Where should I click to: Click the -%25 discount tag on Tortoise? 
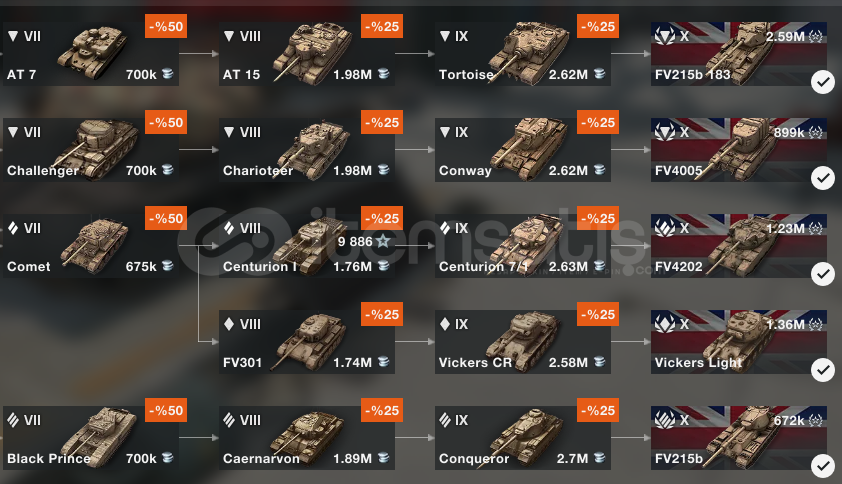click(x=598, y=26)
